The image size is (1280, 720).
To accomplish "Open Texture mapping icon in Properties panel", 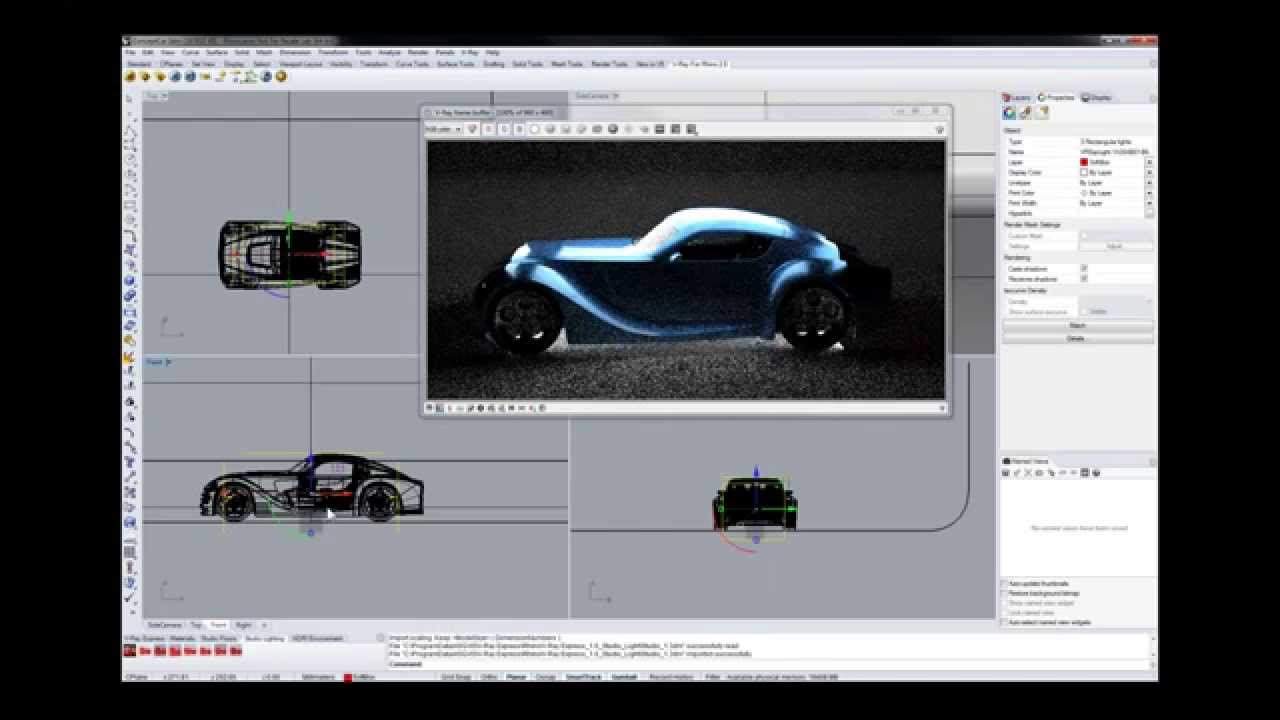I will click(x=1042, y=112).
